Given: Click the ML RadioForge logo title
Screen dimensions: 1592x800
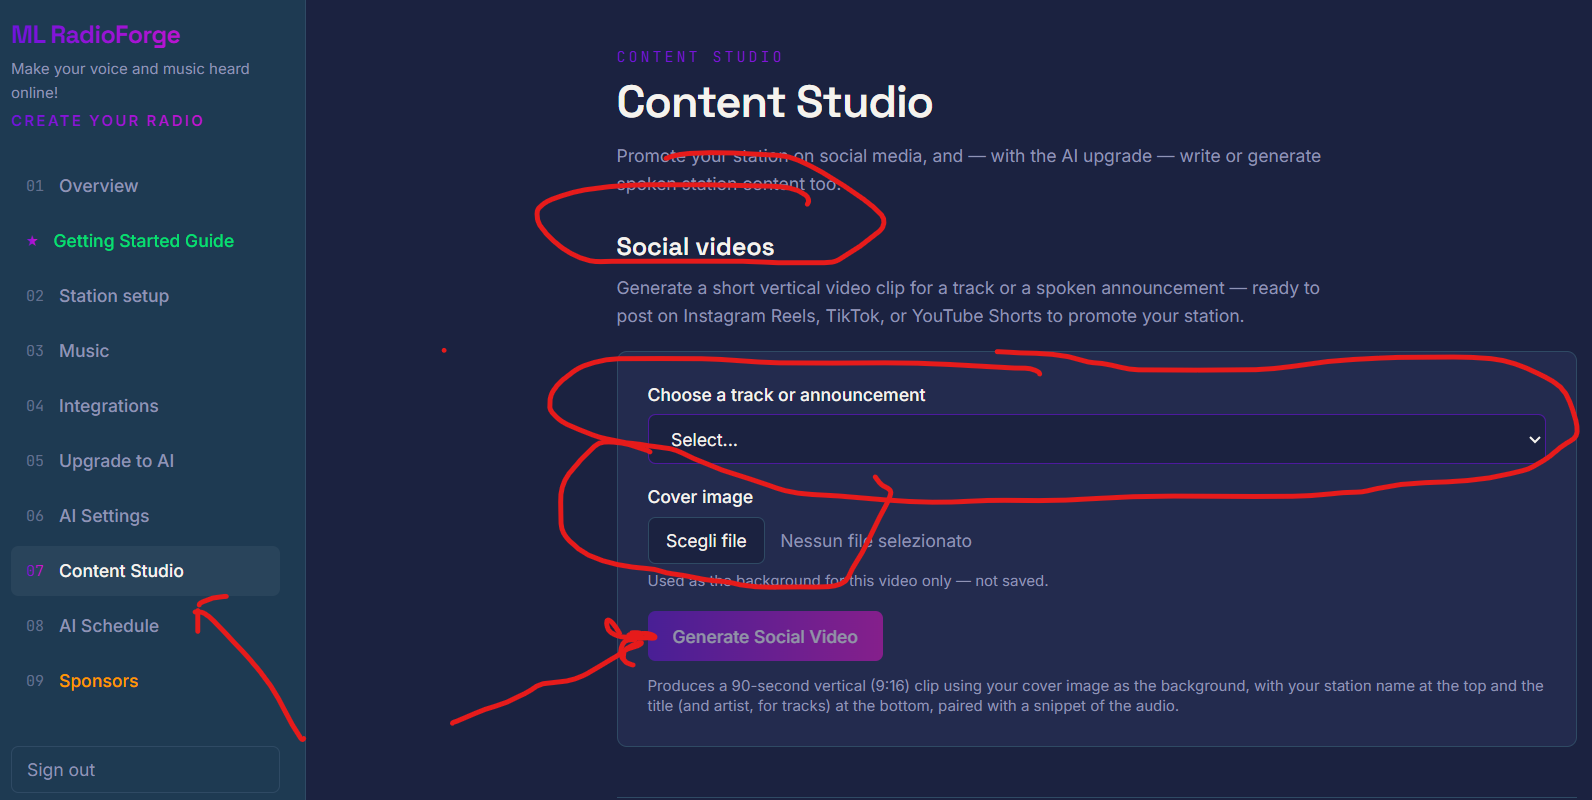Looking at the screenshot, I should pos(96,35).
